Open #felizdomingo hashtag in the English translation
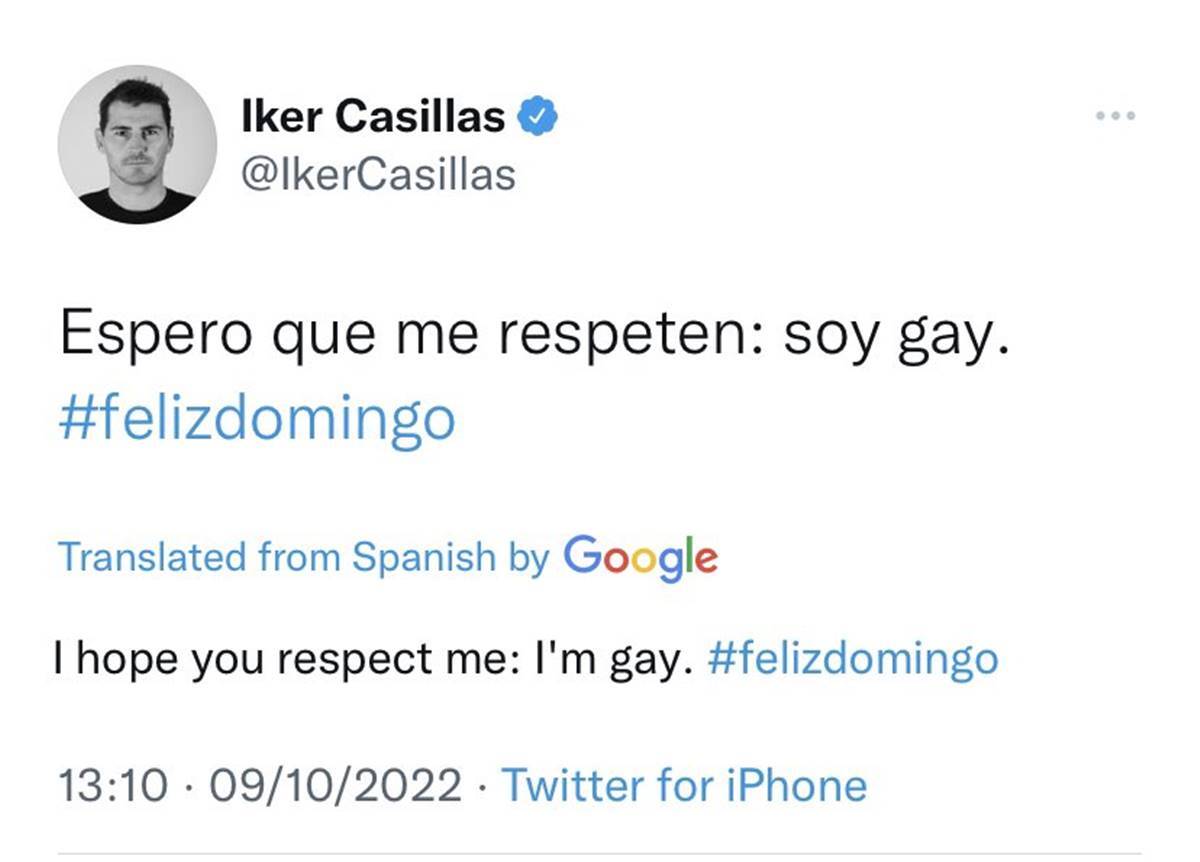The image size is (1200, 862). click(x=852, y=660)
